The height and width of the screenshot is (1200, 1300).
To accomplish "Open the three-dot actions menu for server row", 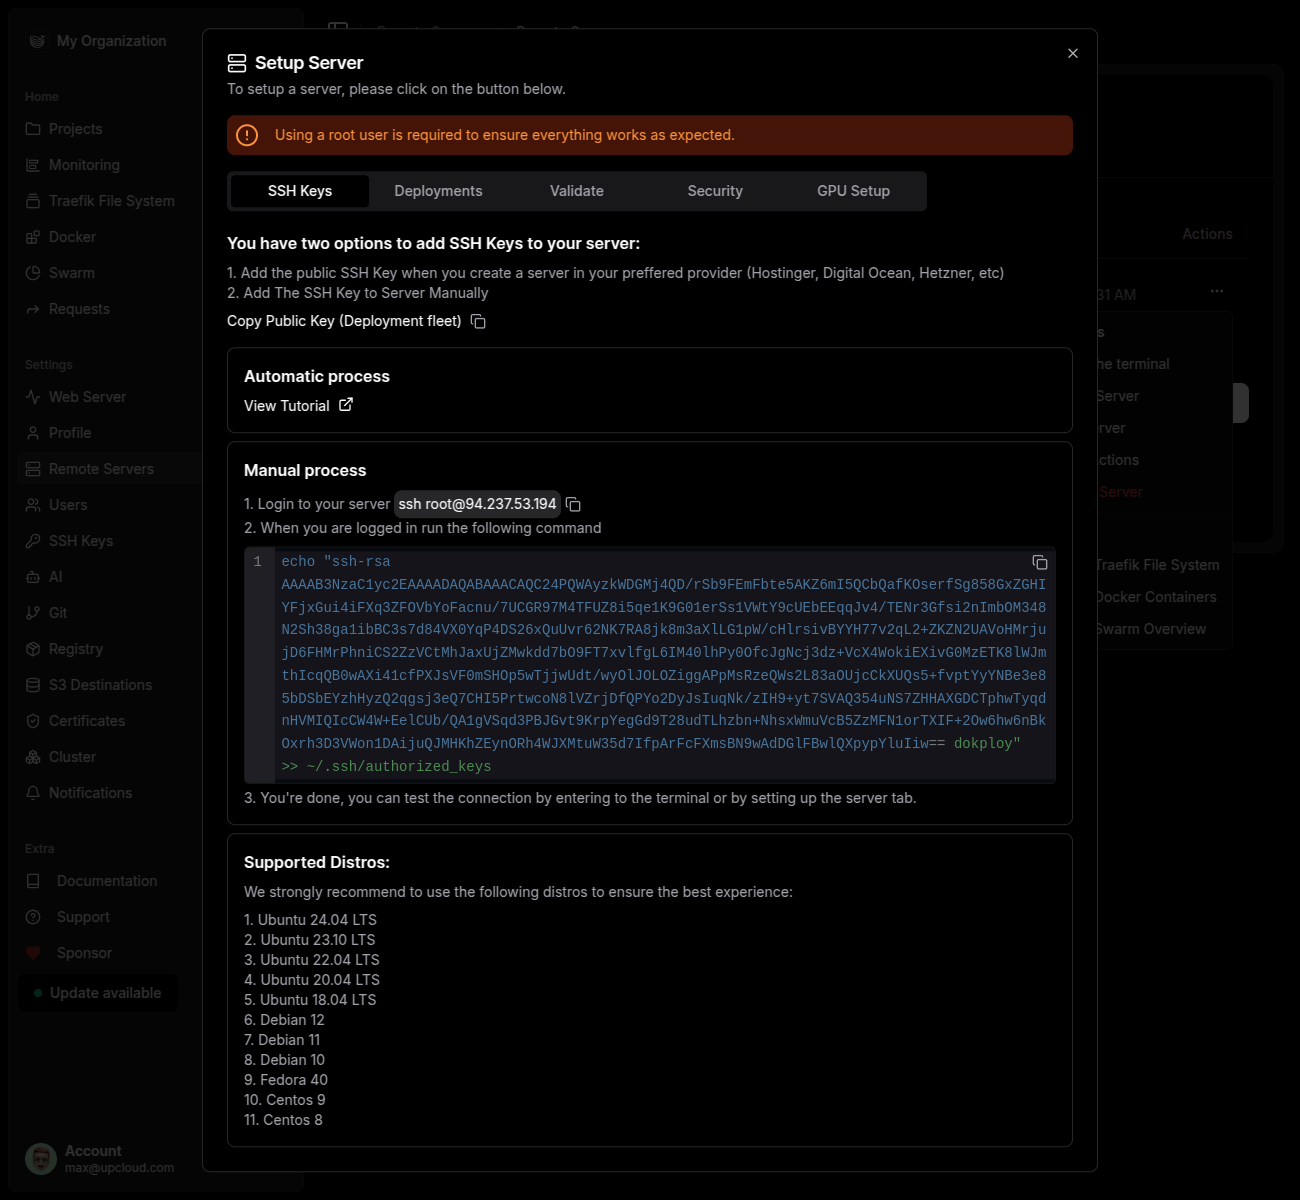I will [x=1216, y=291].
